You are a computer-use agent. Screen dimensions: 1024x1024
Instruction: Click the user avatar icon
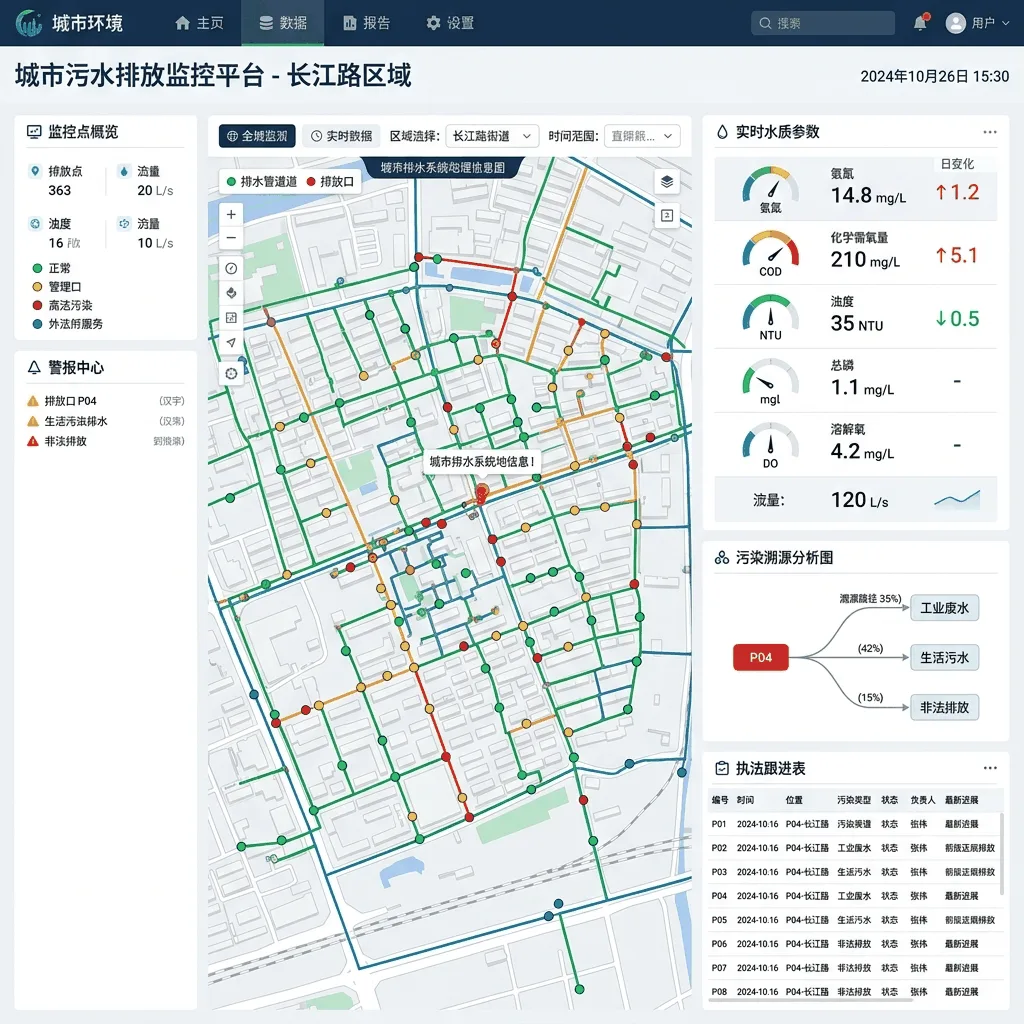point(955,23)
